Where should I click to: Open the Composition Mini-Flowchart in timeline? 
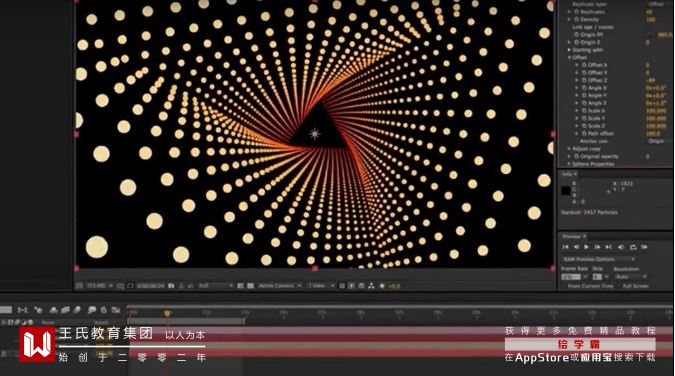pos(22,310)
